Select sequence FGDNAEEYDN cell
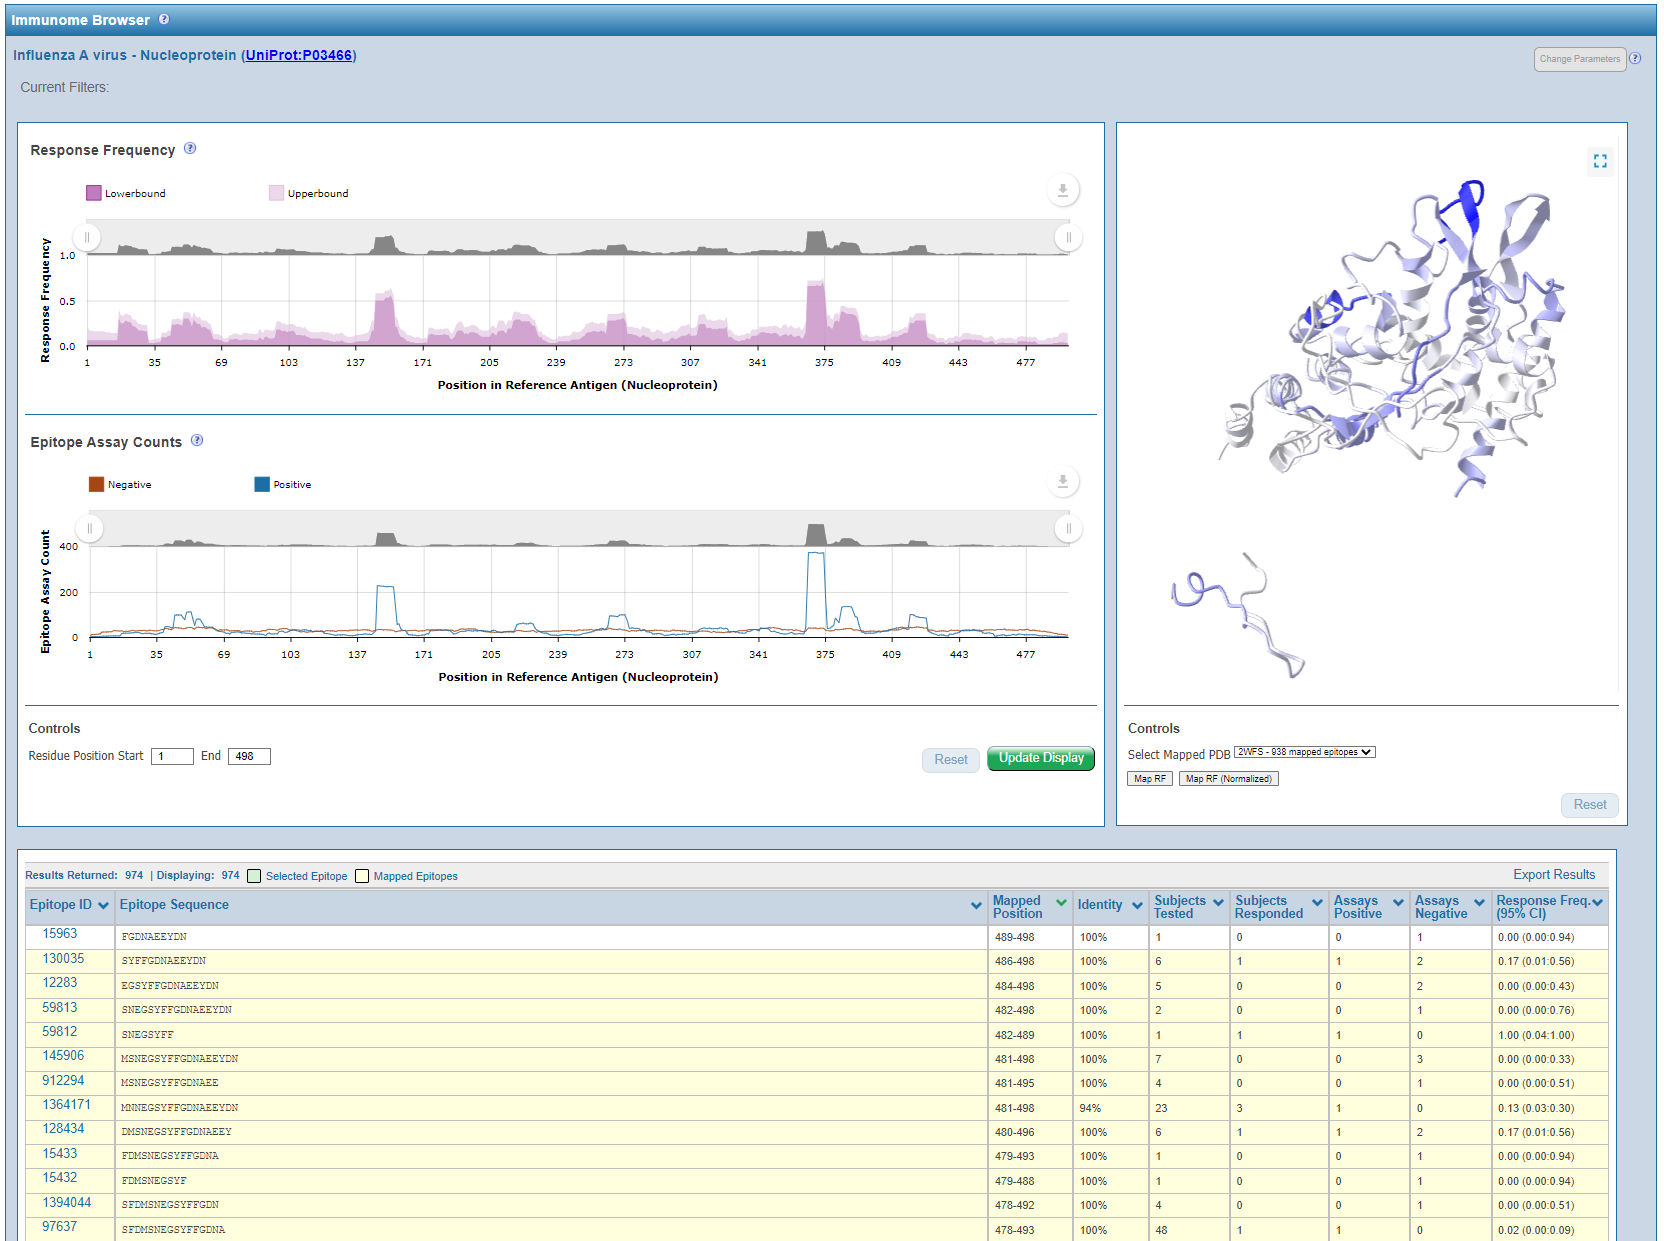1664x1241 pixels. click(x=551, y=937)
